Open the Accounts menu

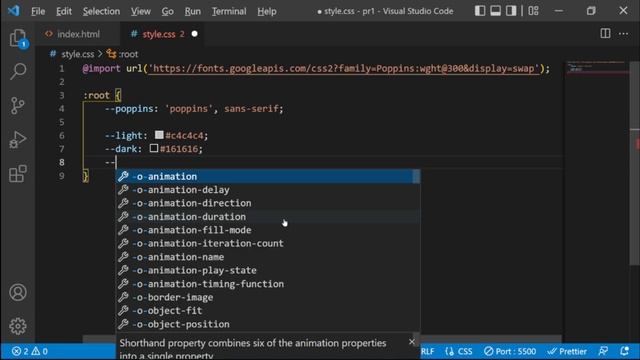(x=18, y=292)
